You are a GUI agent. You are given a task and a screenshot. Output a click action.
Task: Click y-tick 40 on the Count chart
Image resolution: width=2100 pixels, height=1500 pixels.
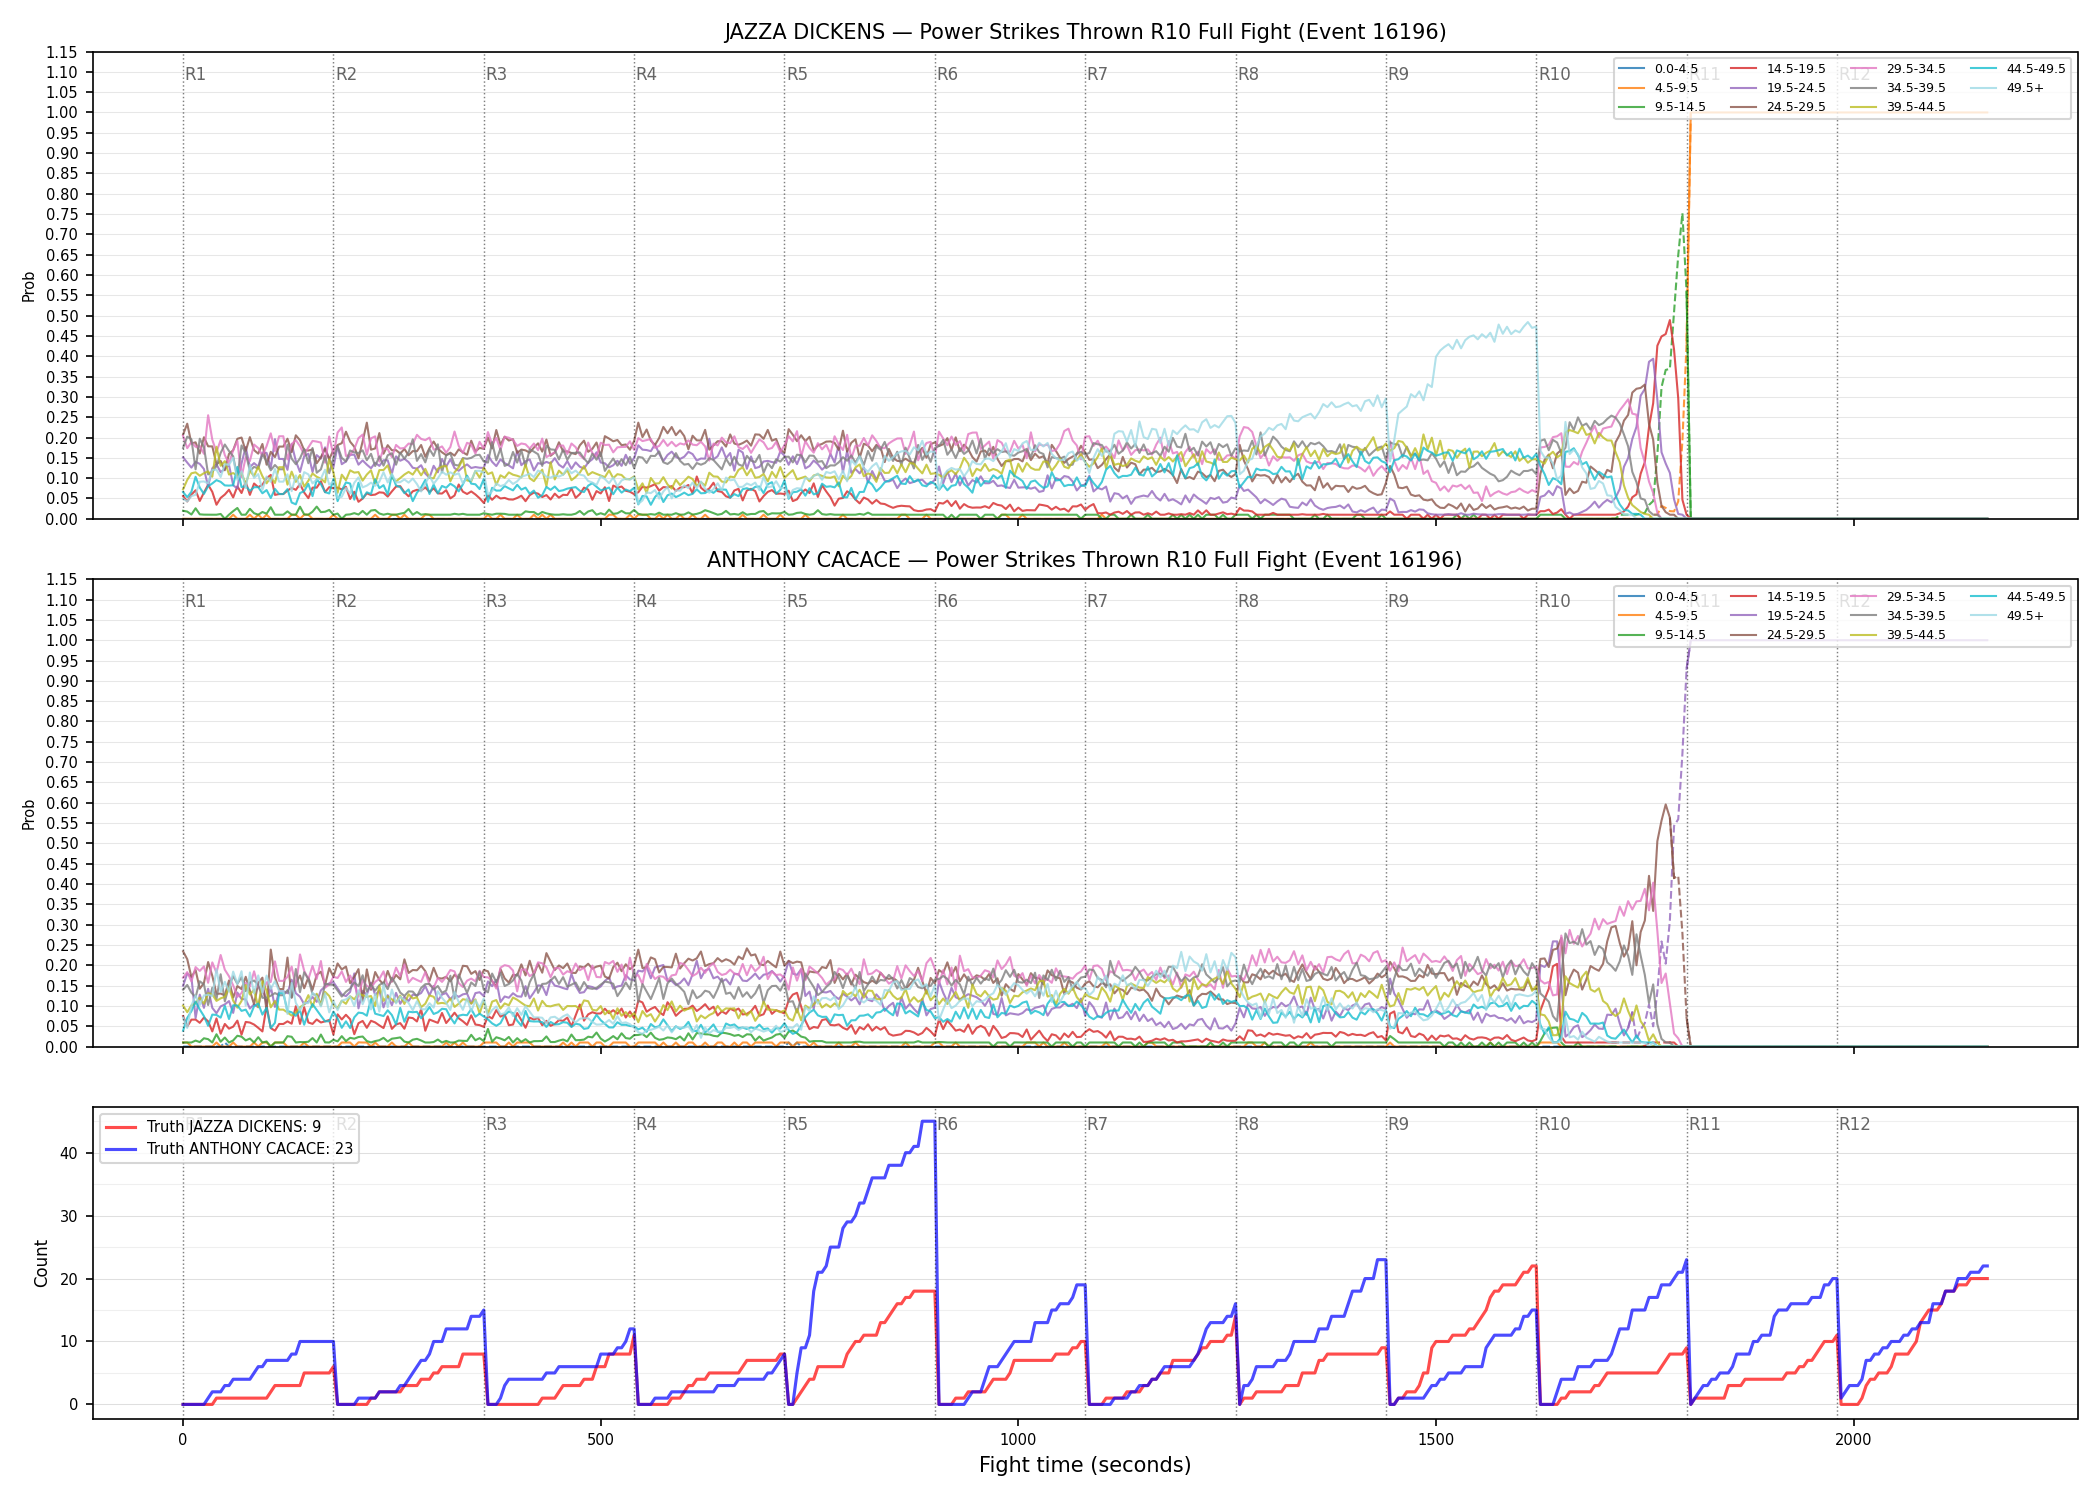tap(69, 1153)
